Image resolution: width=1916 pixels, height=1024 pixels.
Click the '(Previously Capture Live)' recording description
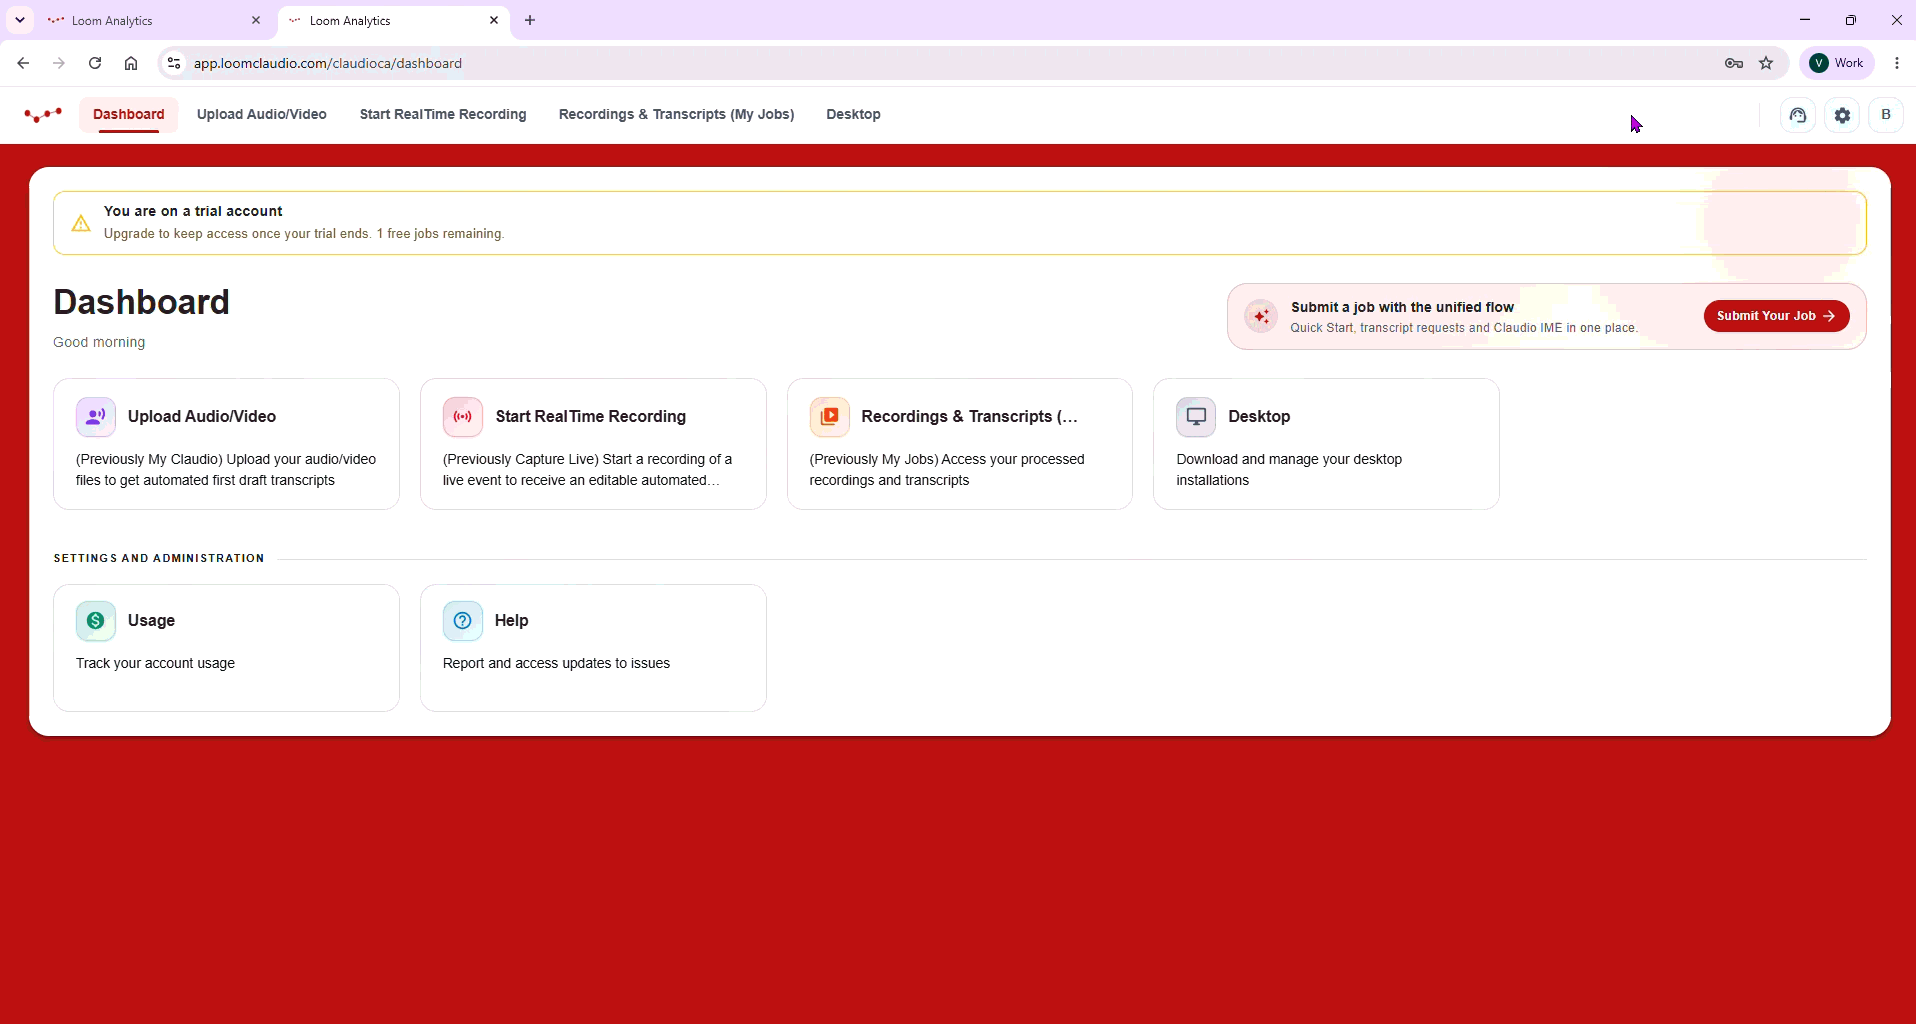[588, 470]
